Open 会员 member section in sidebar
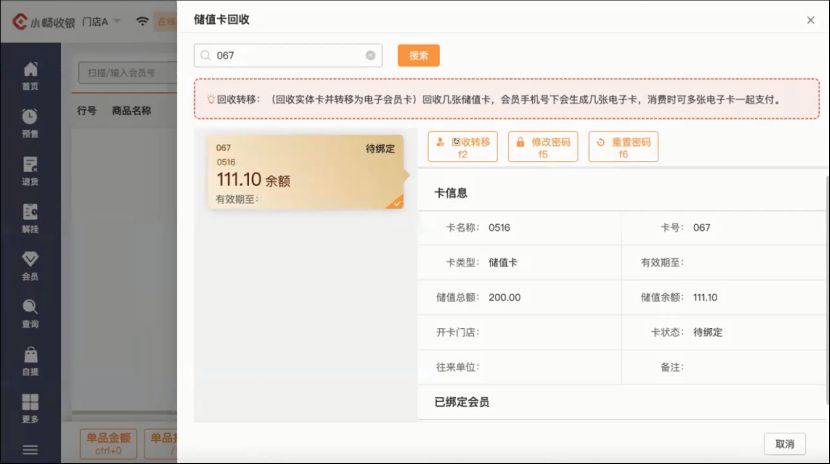This screenshot has height=464, width=830. (30, 266)
